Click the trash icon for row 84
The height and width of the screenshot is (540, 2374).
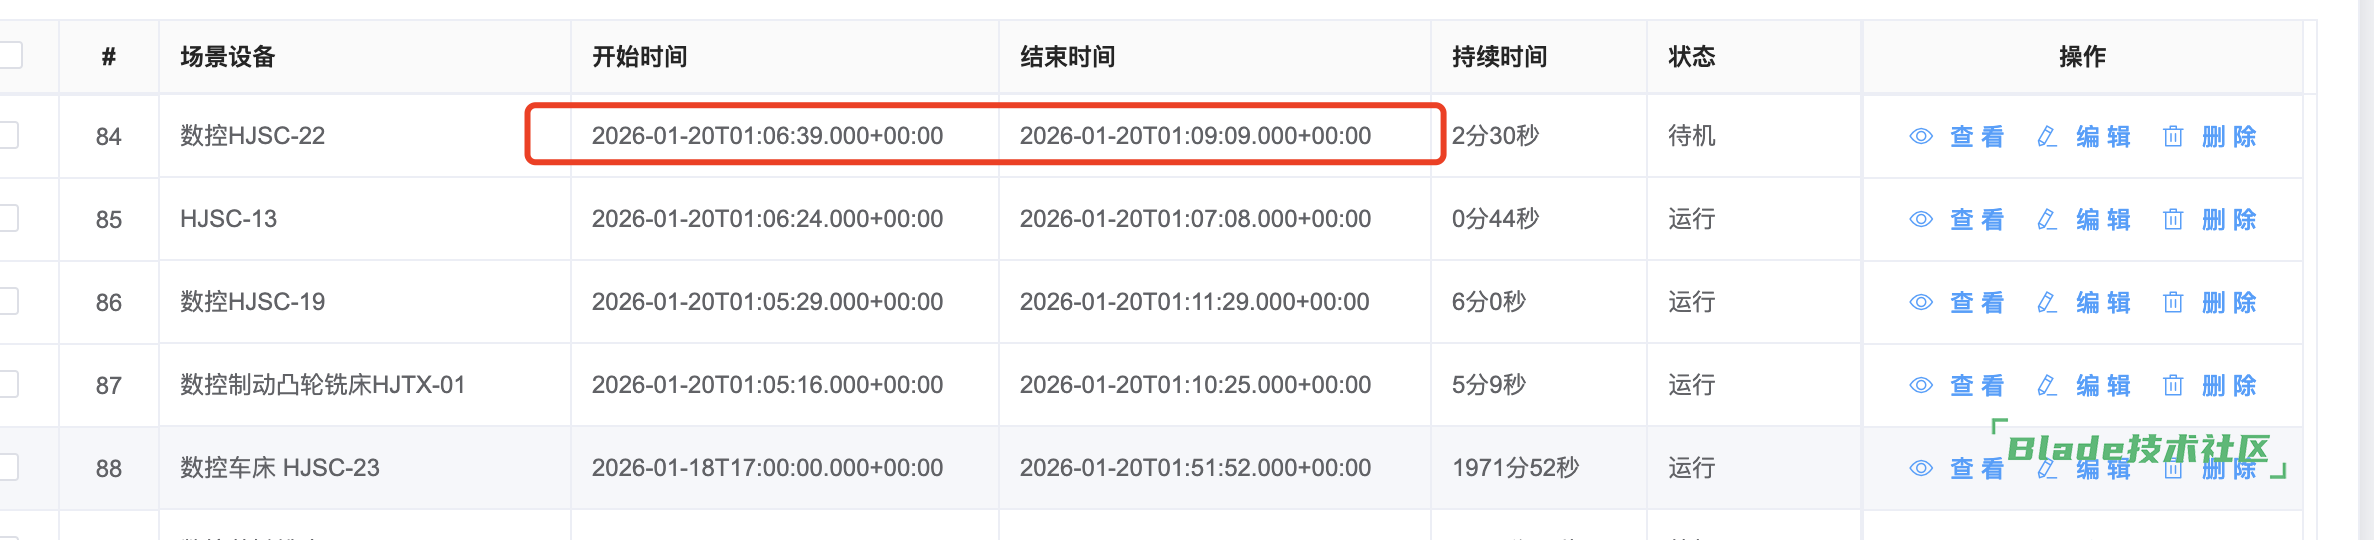pyautogui.click(x=2172, y=136)
